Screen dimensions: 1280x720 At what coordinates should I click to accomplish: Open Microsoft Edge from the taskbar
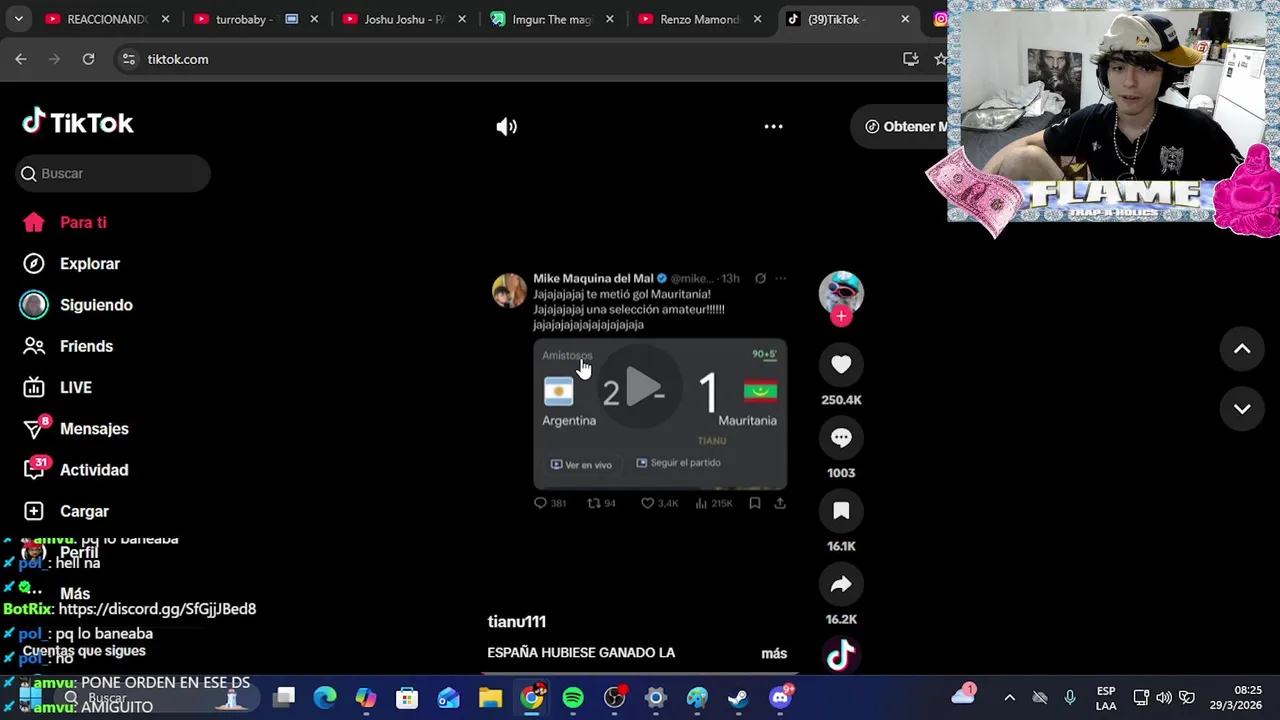coord(325,697)
